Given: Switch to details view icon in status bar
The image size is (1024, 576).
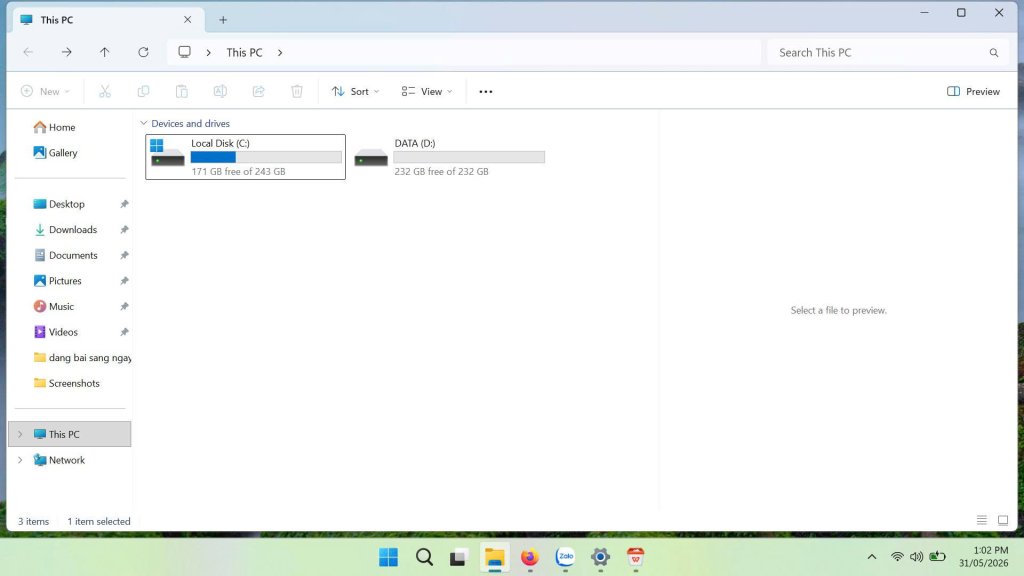Looking at the screenshot, I should (982, 520).
